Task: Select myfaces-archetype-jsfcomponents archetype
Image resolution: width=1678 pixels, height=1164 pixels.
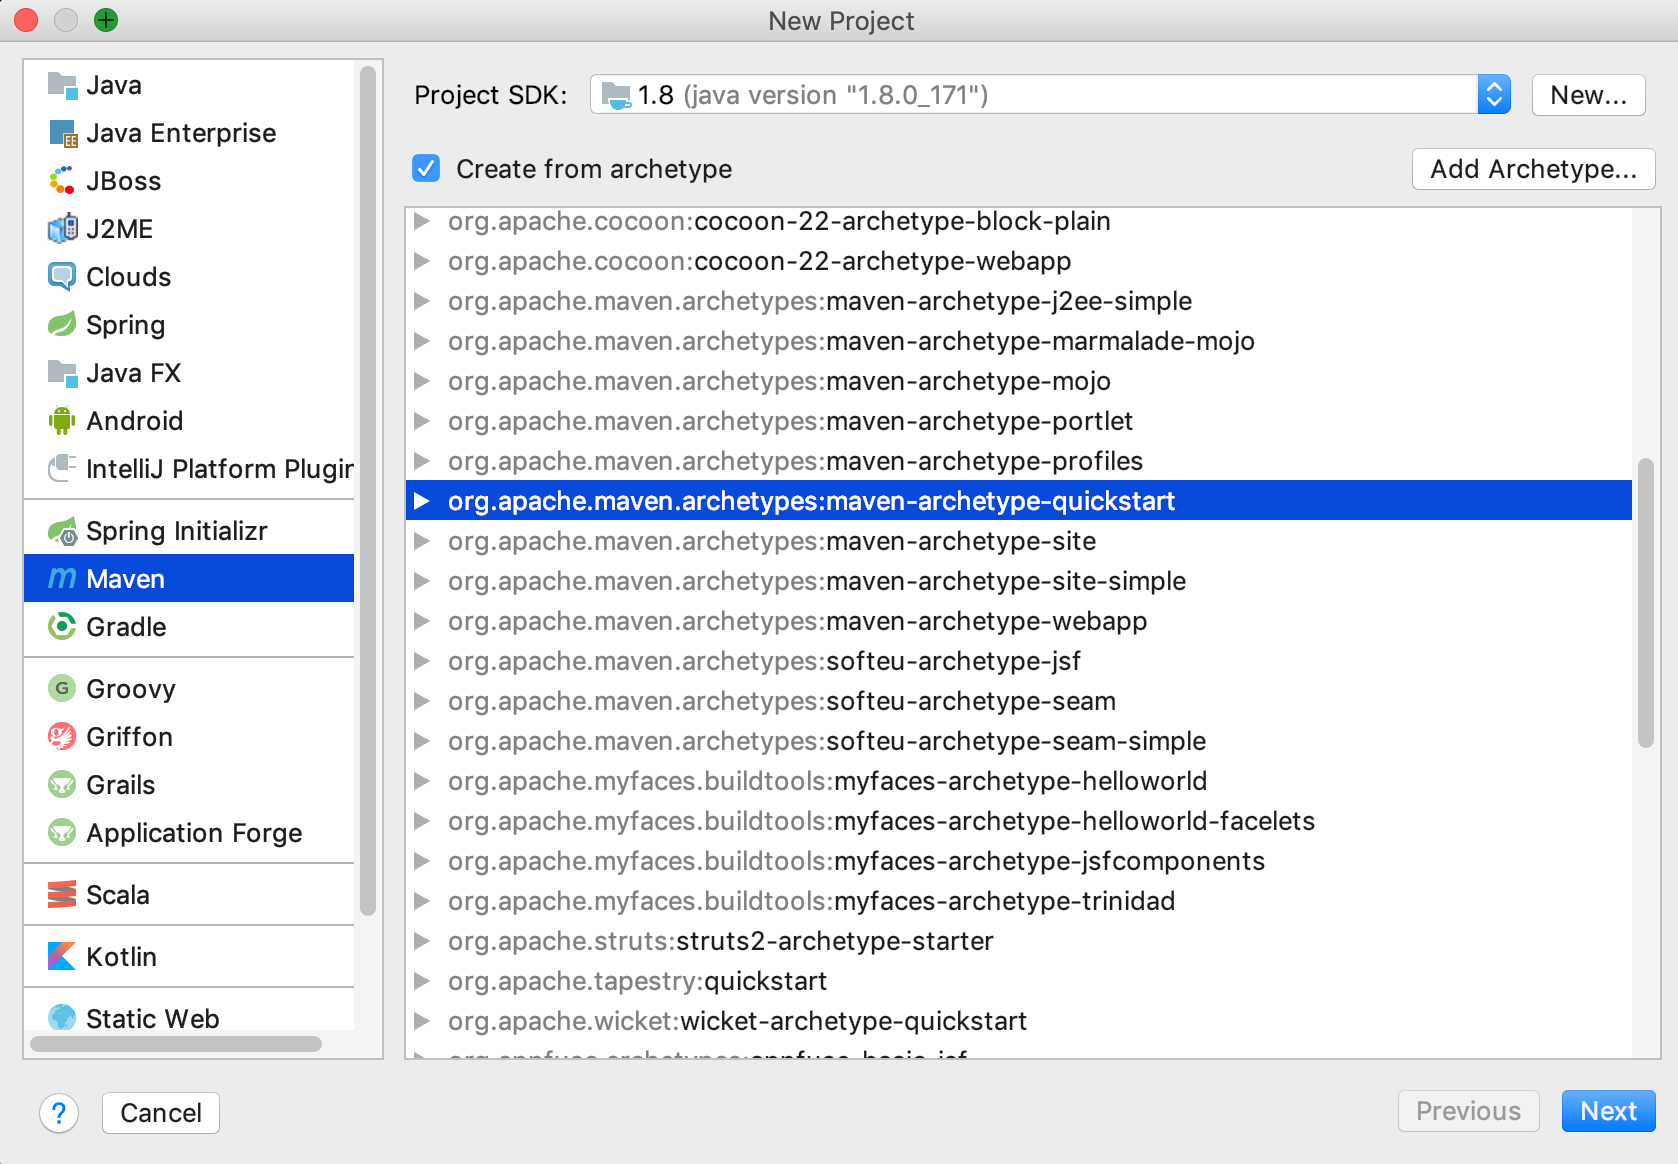Action: coord(1018,861)
